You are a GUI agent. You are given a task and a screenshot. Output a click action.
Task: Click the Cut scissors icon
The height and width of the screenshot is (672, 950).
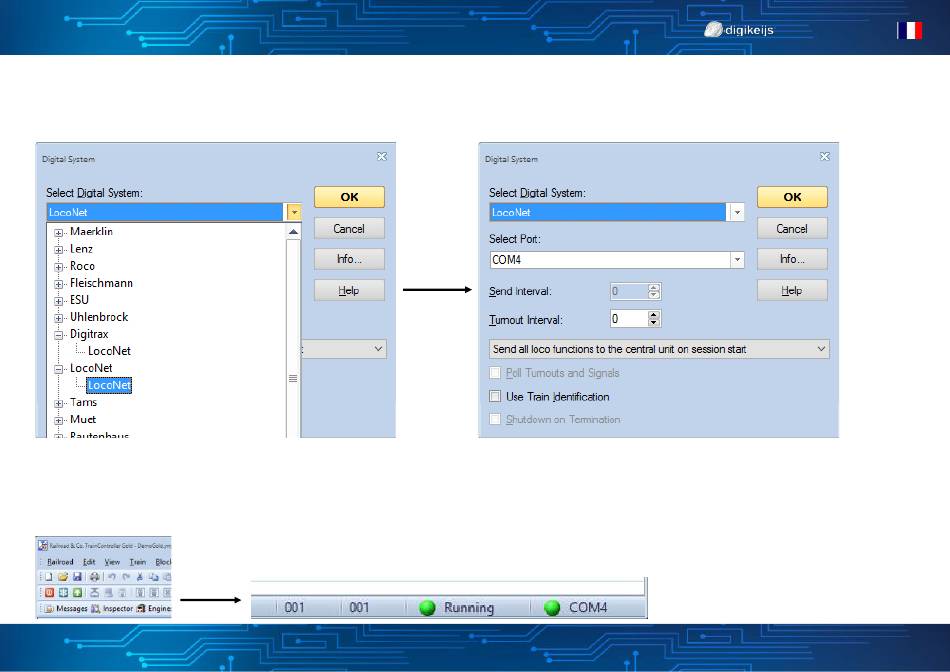[140, 577]
